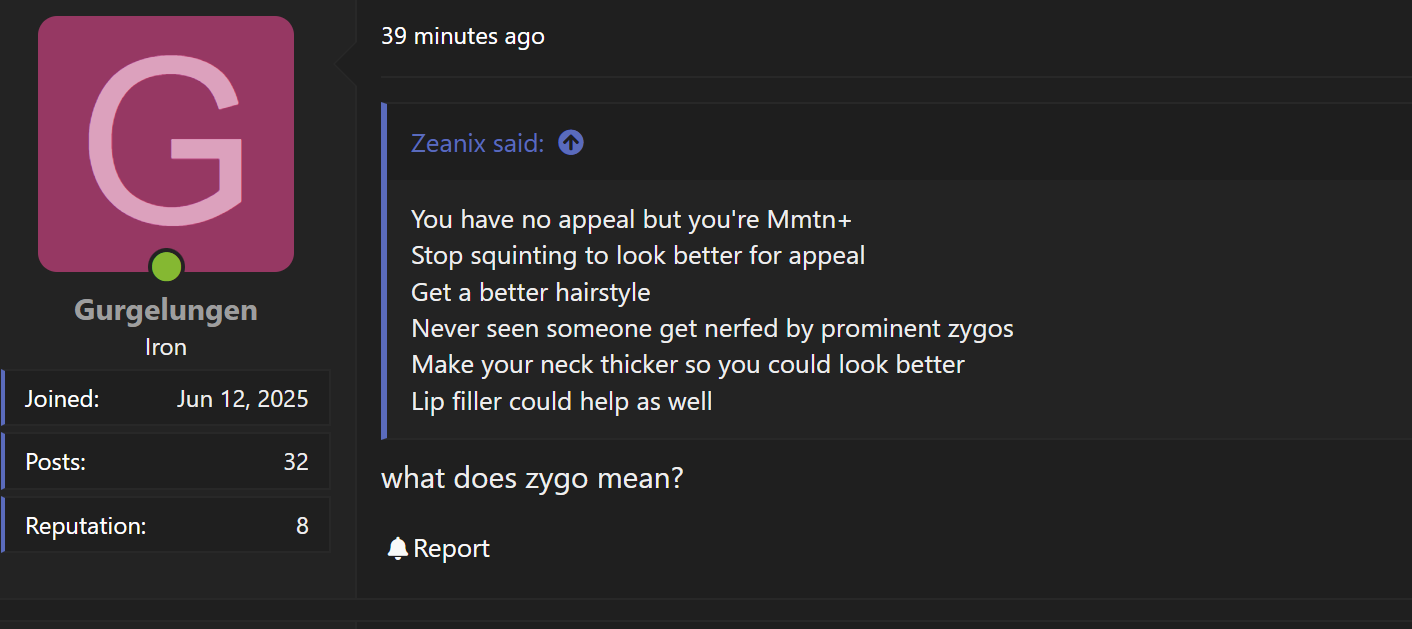Click the up-arrow icon beside Zeanix said
The height and width of the screenshot is (629, 1412).
[x=571, y=143]
